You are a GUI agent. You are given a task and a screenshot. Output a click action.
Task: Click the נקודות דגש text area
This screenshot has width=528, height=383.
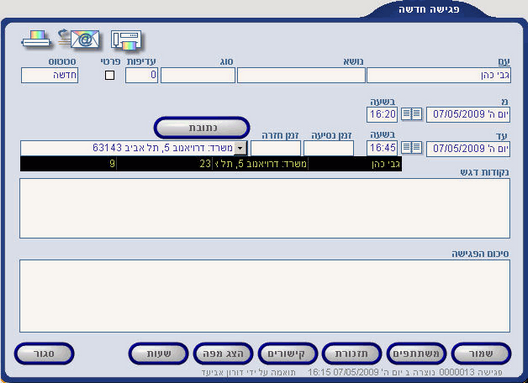click(265, 209)
